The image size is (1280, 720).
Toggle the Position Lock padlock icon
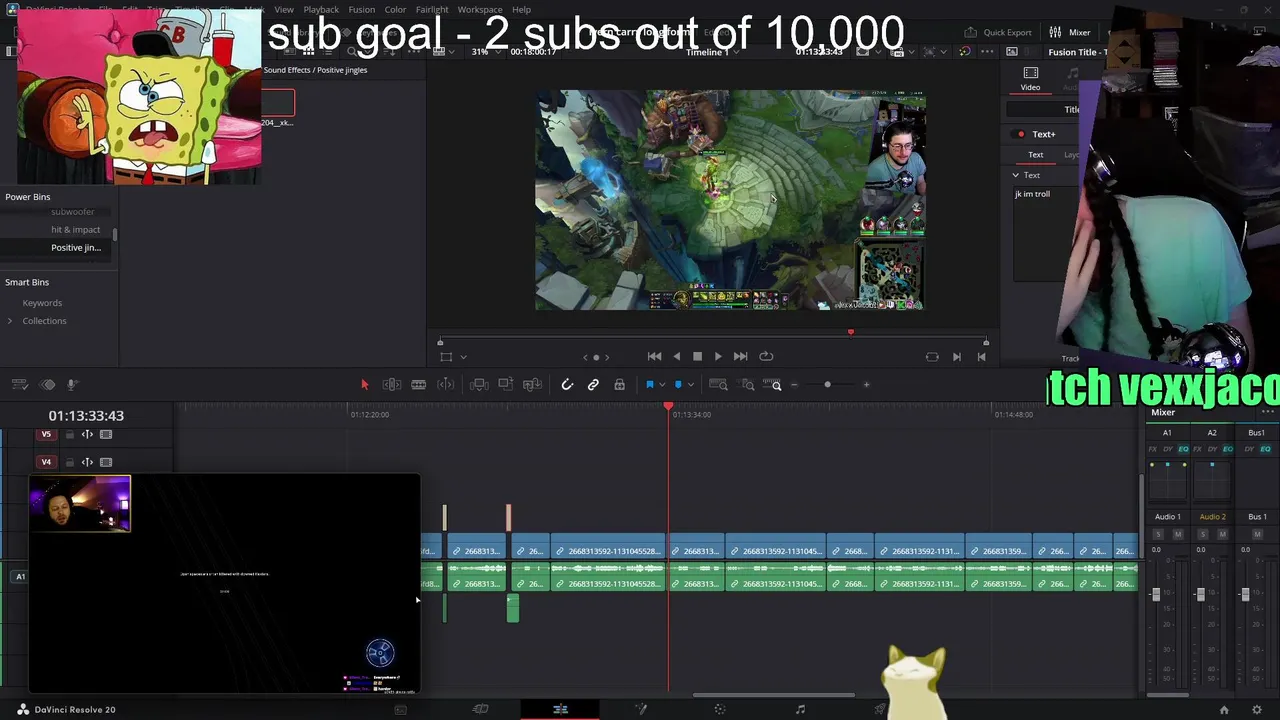[619, 385]
